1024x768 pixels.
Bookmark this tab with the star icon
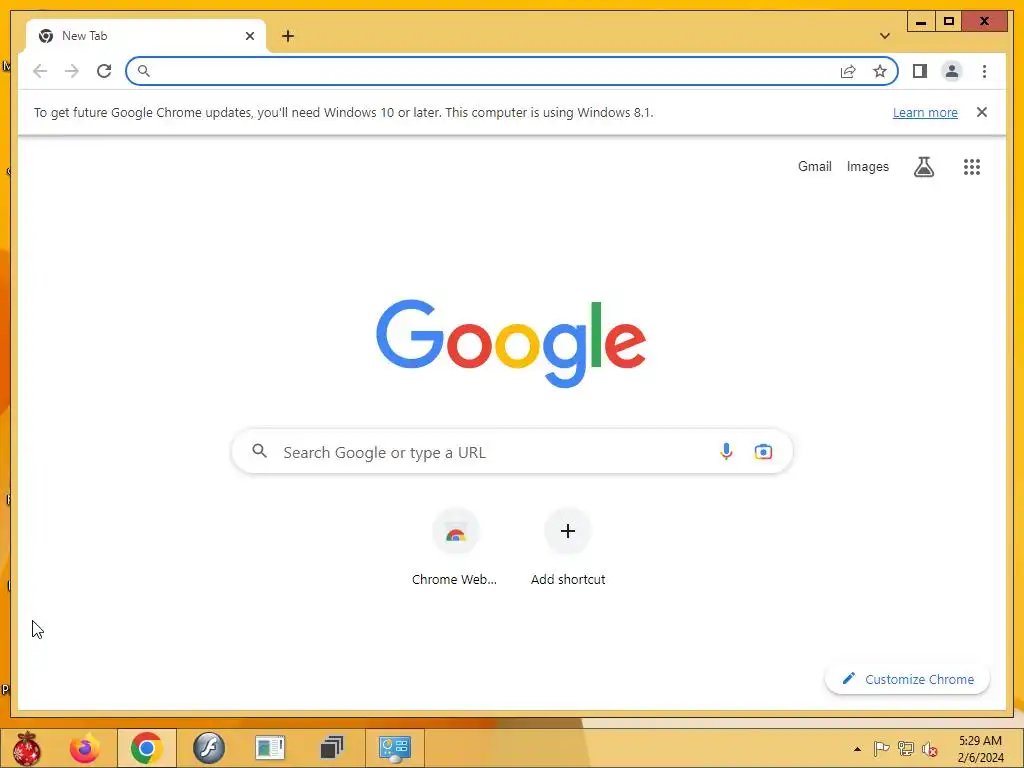[880, 71]
